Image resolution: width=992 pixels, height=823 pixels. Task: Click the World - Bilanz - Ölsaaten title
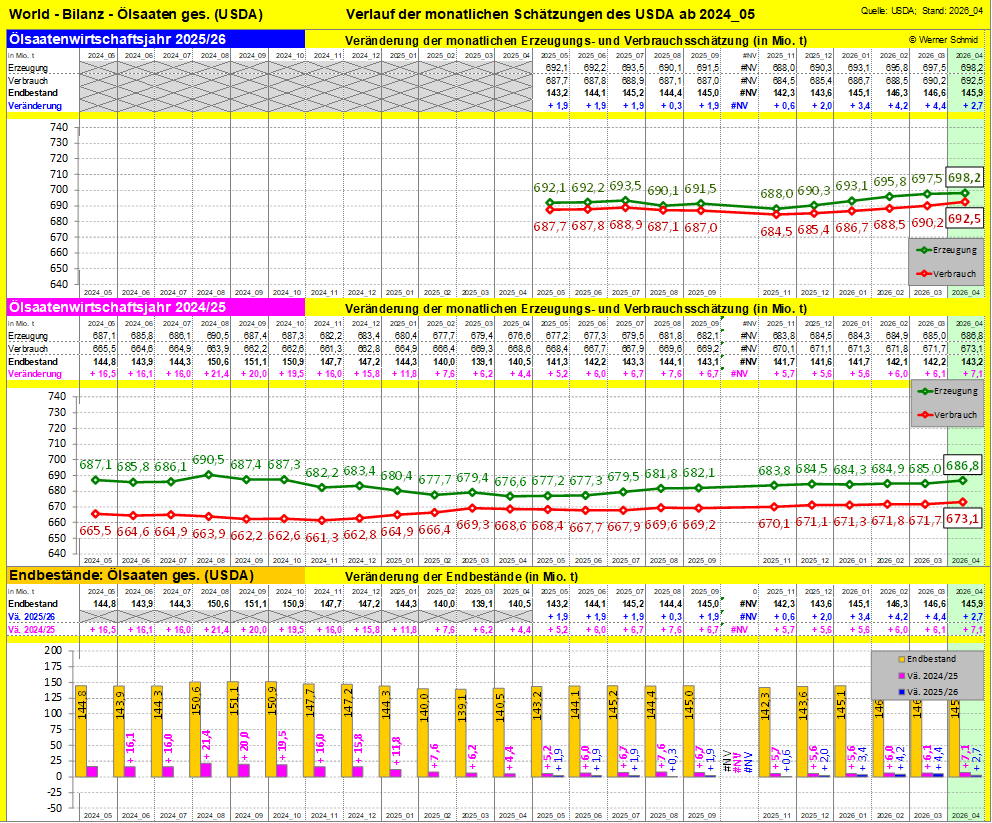pos(136,14)
